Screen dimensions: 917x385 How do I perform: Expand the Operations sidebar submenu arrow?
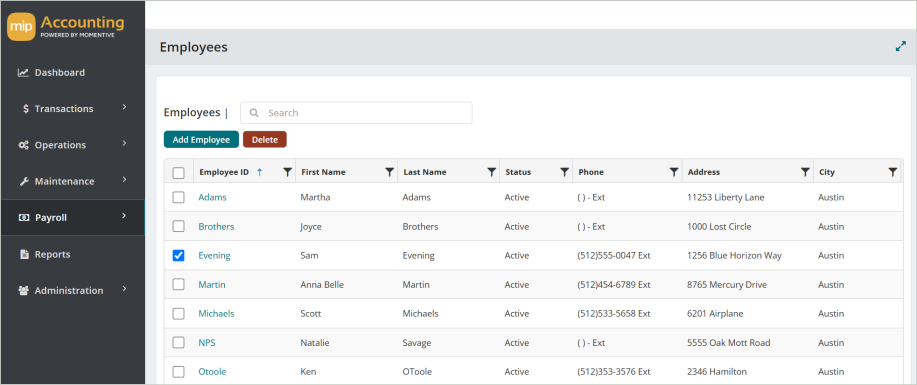pos(124,144)
